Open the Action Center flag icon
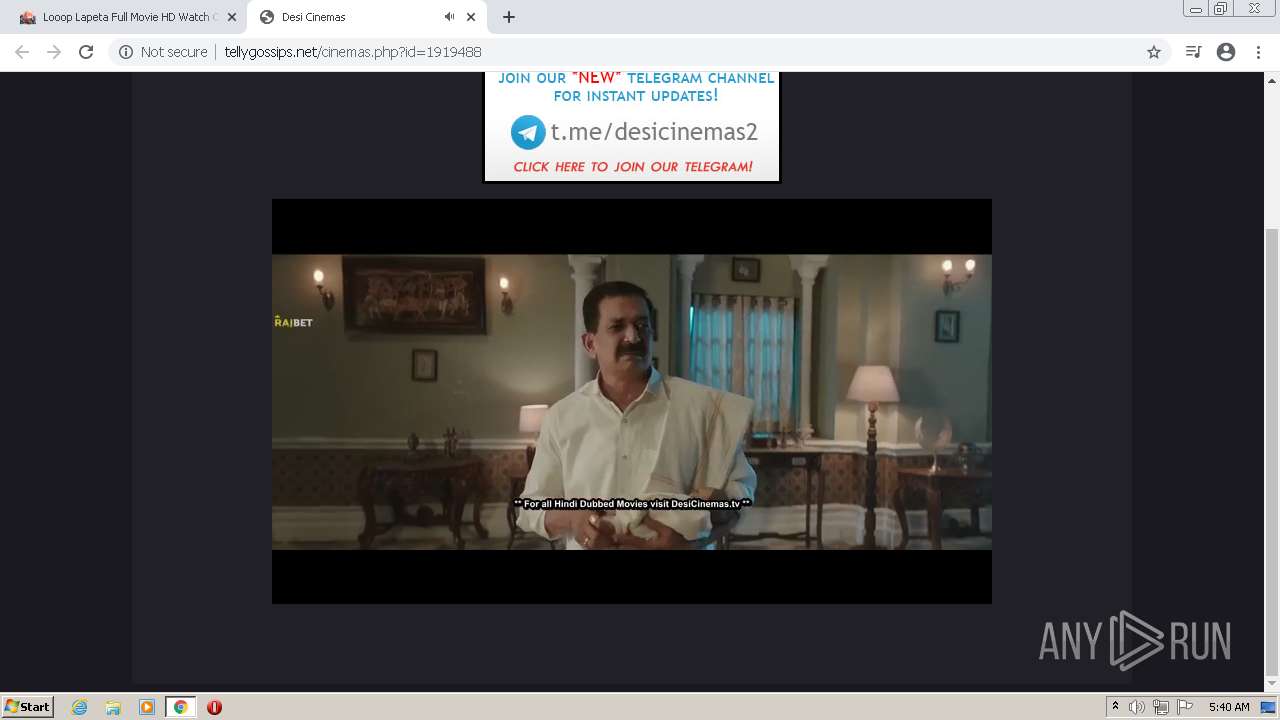Viewport: 1280px width, 720px height. coord(1184,707)
